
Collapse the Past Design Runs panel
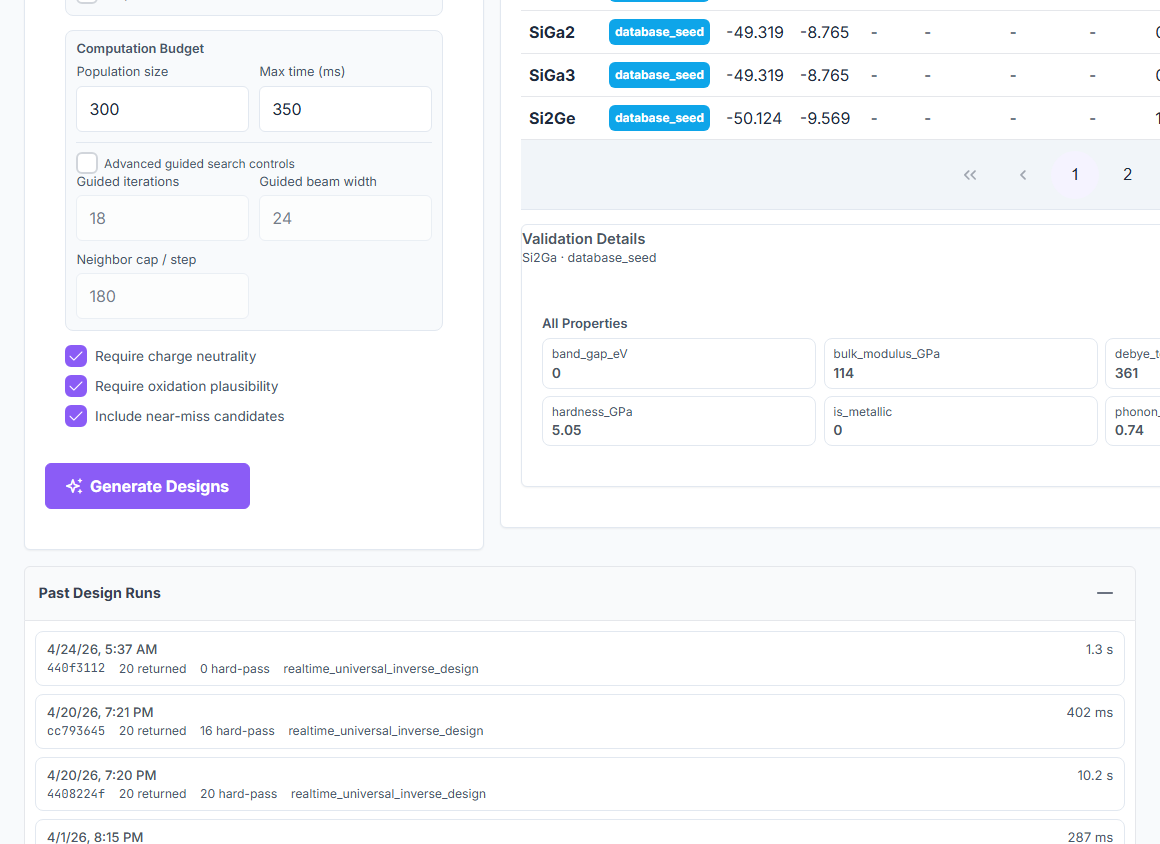click(1105, 593)
